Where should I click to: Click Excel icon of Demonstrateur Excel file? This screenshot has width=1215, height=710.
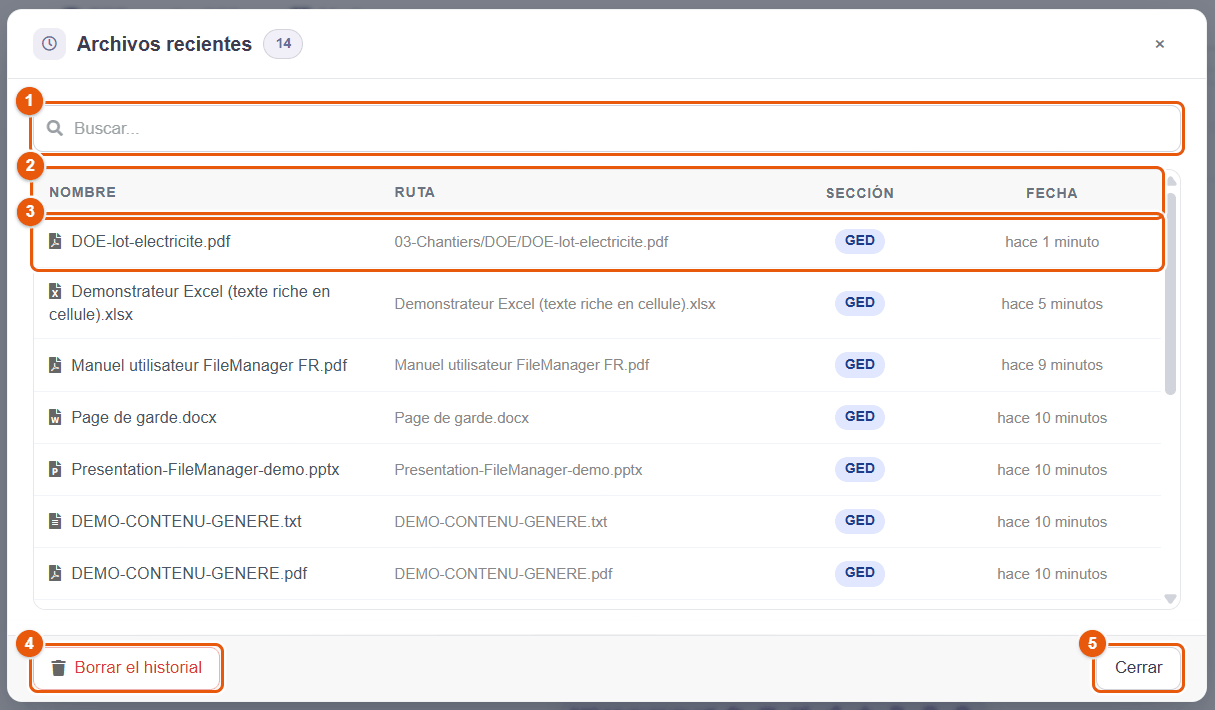pyautogui.click(x=55, y=292)
